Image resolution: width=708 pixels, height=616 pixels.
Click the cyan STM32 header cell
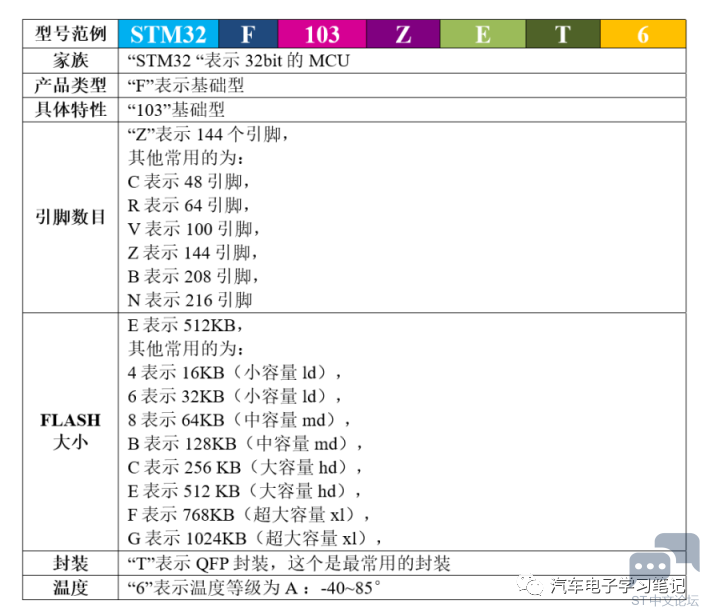(x=168, y=34)
